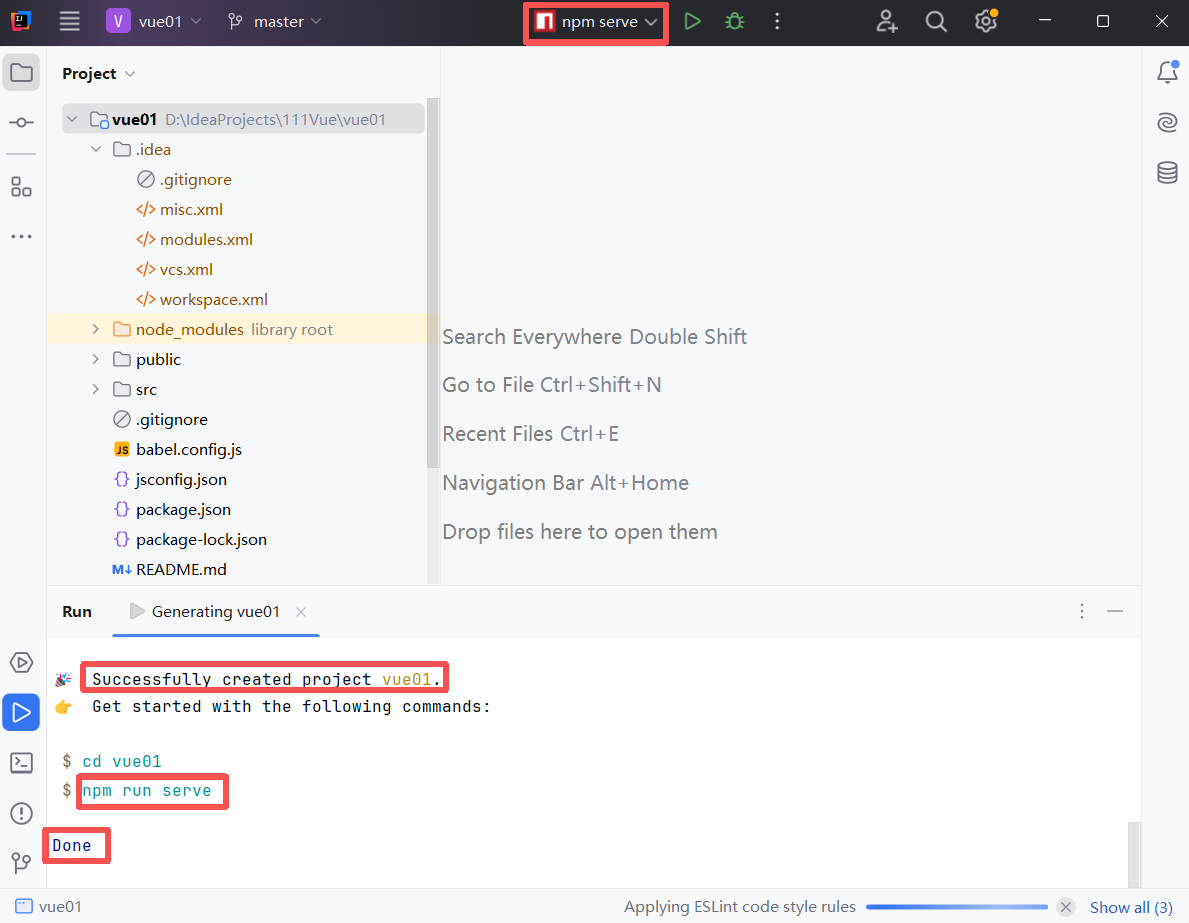The image size is (1189, 923).
Task: Select misc.xml file
Action: click(x=179, y=209)
